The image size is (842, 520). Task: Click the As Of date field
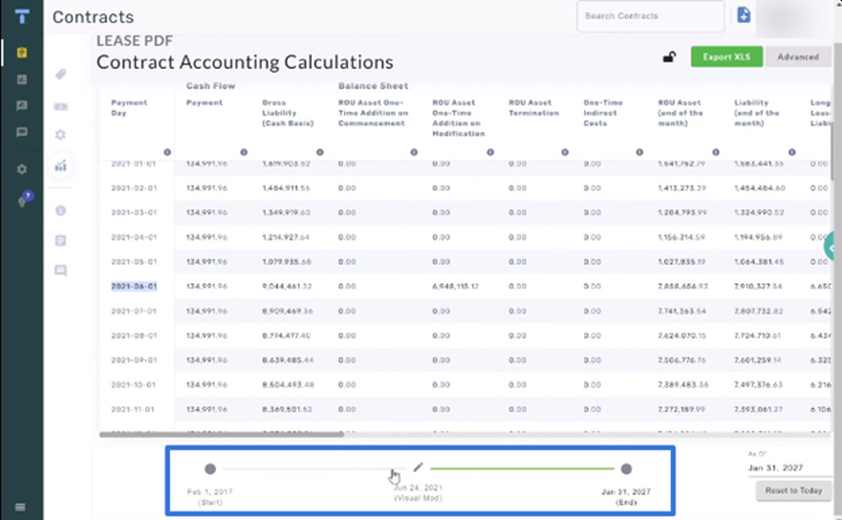tap(788, 468)
